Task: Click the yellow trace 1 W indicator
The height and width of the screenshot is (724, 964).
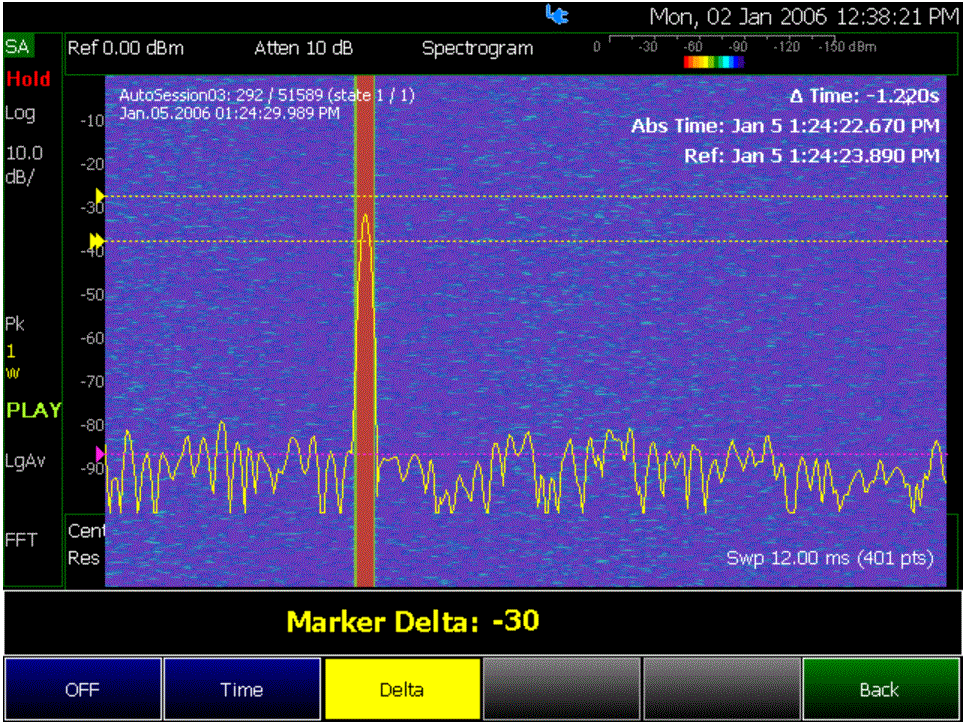Action: click(12, 361)
